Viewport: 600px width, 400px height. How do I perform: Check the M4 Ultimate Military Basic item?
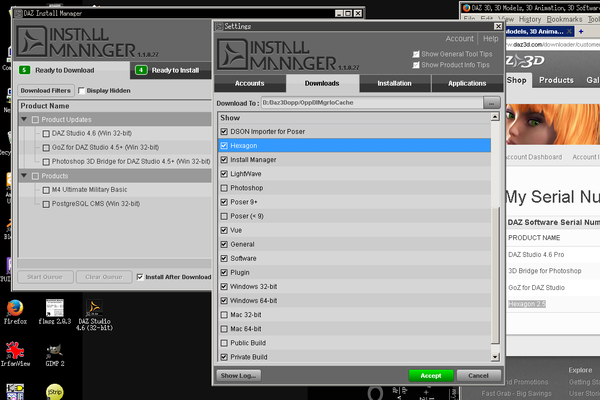click(x=46, y=190)
